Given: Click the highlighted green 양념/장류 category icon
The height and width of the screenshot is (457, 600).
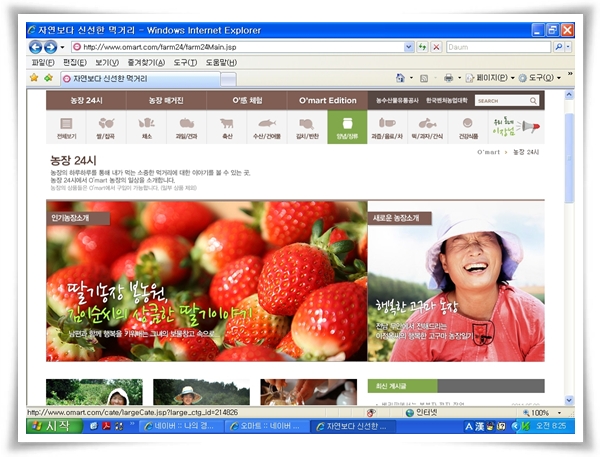Looking at the screenshot, I should pyautogui.click(x=347, y=127).
